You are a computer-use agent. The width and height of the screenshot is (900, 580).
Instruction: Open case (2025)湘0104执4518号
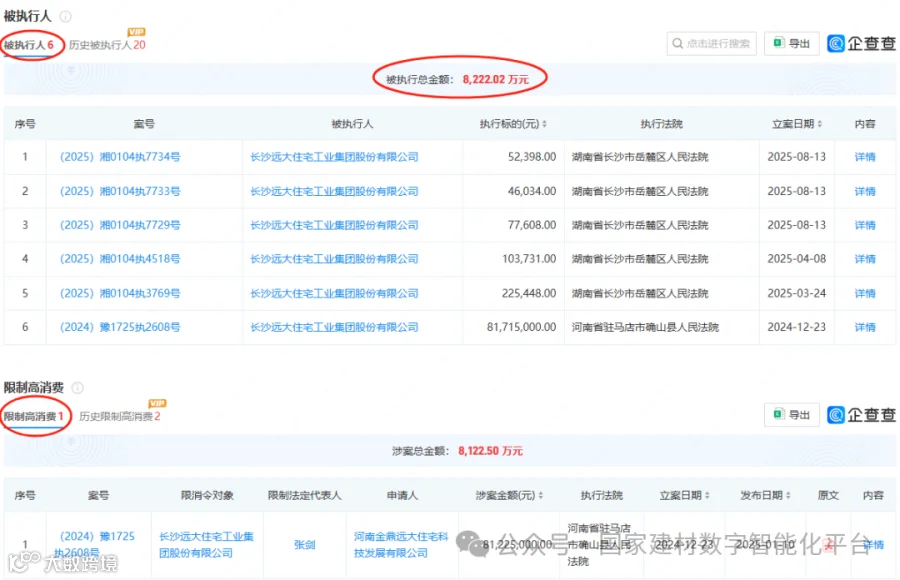point(120,259)
